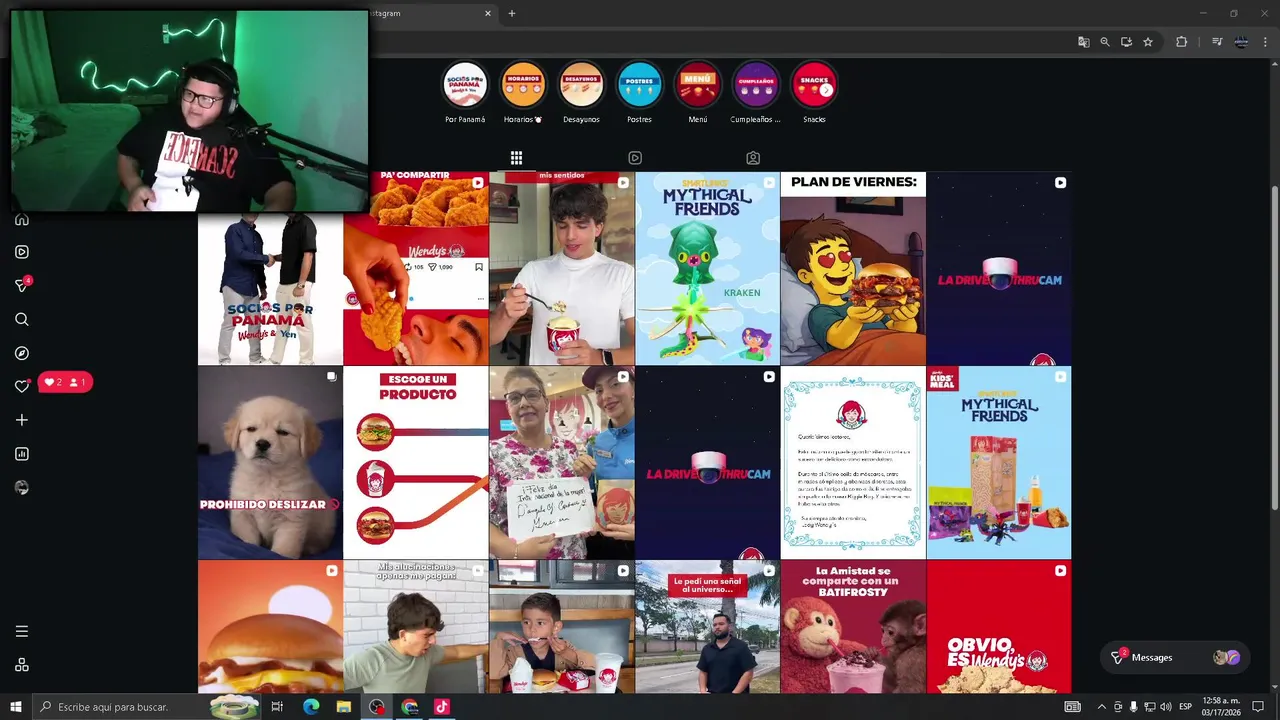Open the Prohibido Deslizar puppy post
This screenshot has height=720, width=1280.
(270, 462)
